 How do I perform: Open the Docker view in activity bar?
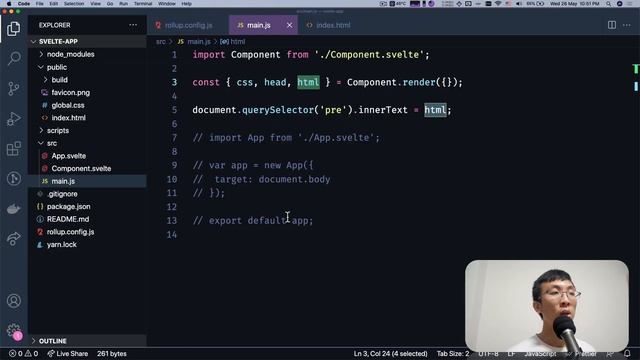(x=13, y=209)
